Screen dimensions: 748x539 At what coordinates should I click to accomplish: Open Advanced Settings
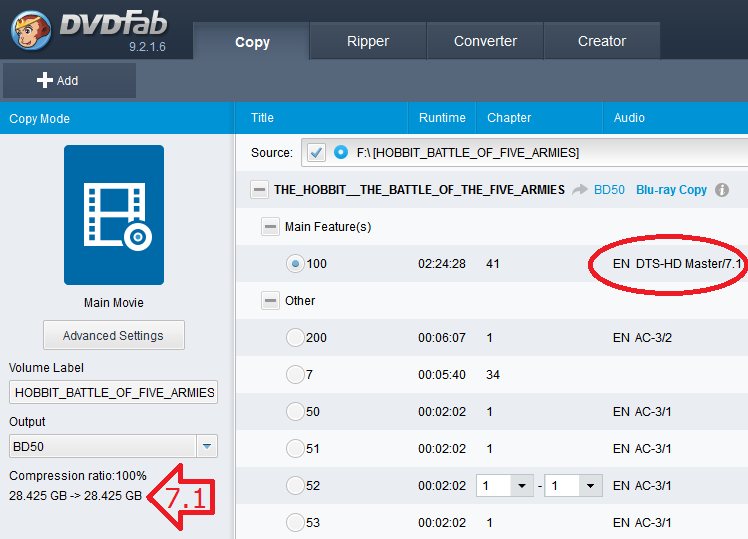point(114,335)
